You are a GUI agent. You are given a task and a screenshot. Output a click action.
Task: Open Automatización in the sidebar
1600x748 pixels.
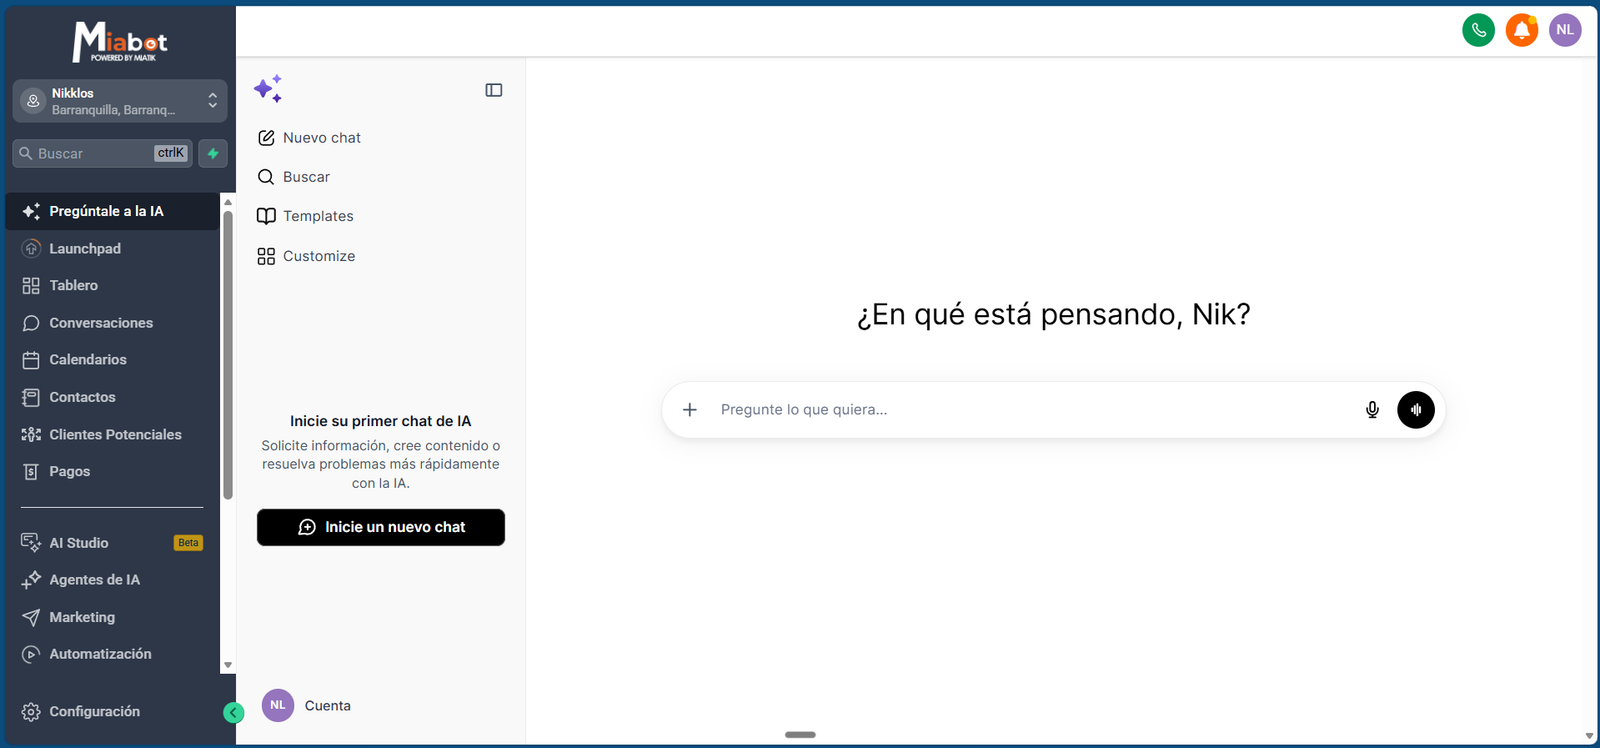point(112,654)
